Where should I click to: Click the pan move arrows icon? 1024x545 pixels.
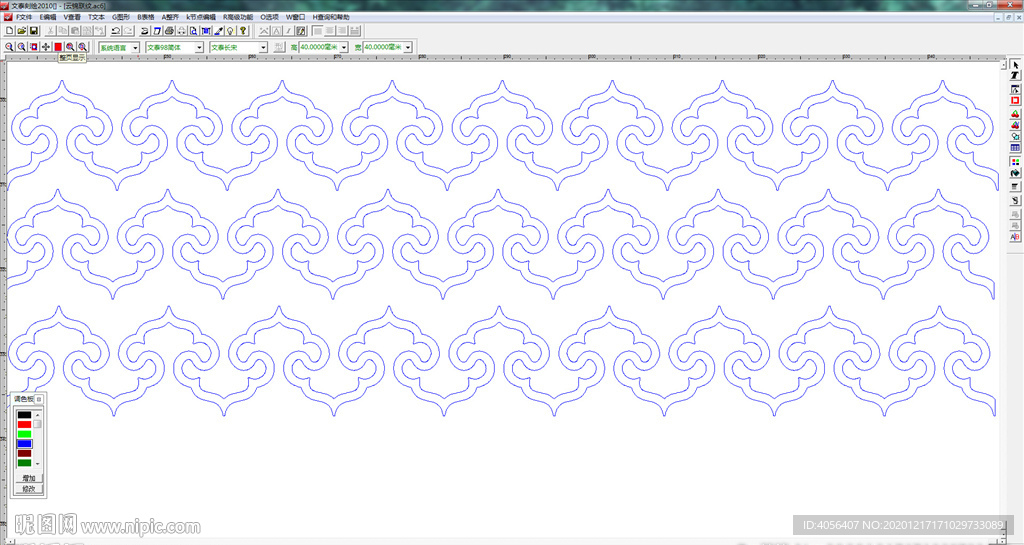tap(46, 47)
